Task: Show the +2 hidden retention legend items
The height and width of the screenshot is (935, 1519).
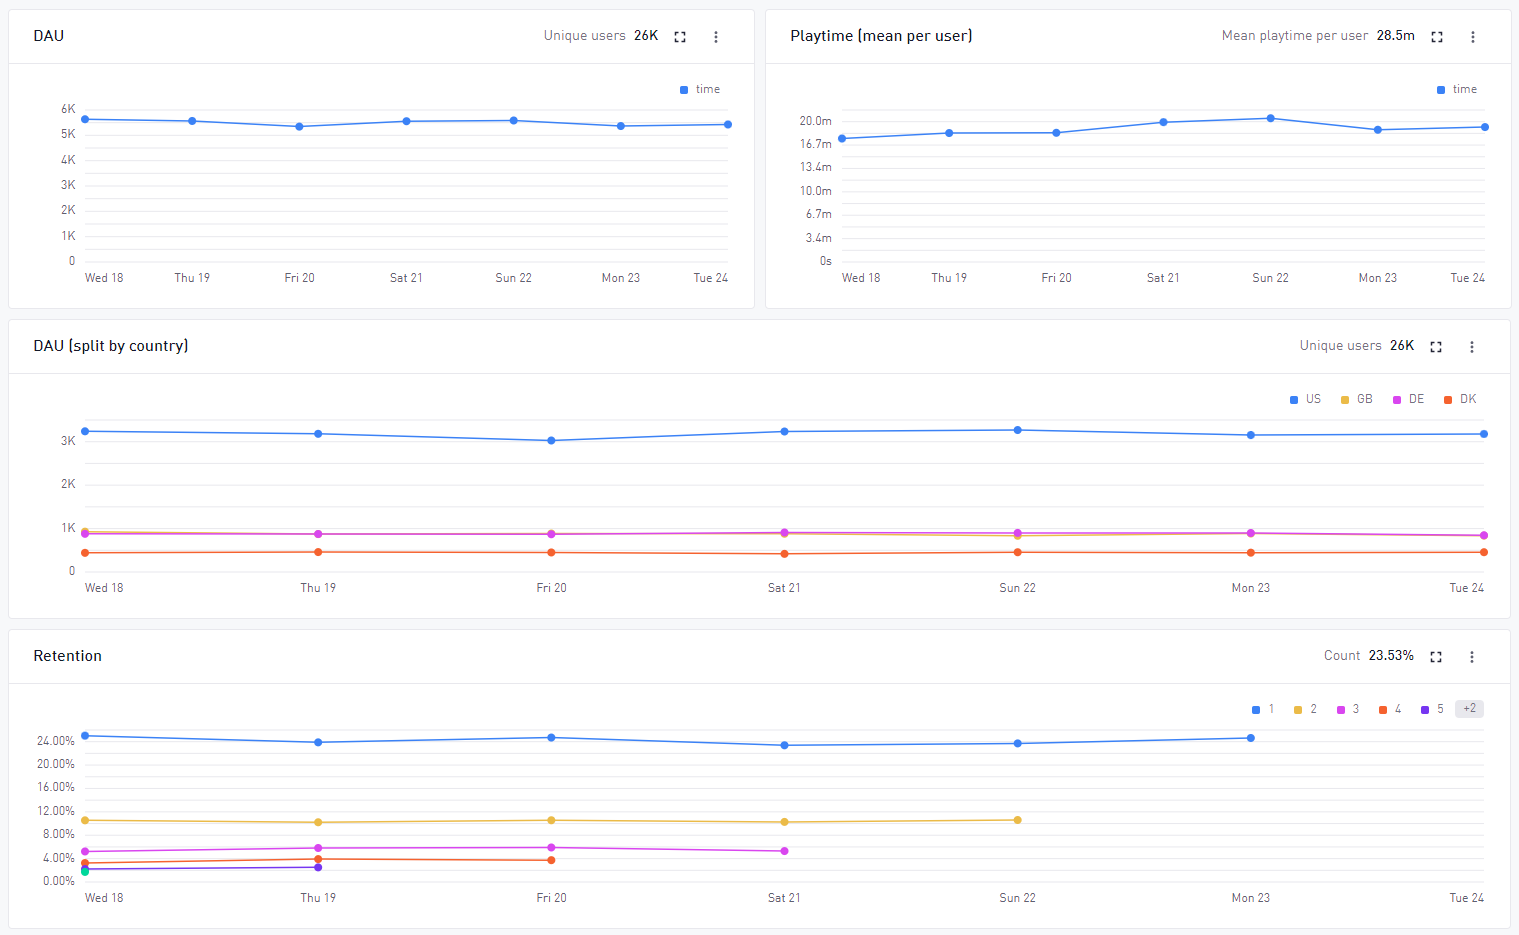Action: click(x=1469, y=709)
